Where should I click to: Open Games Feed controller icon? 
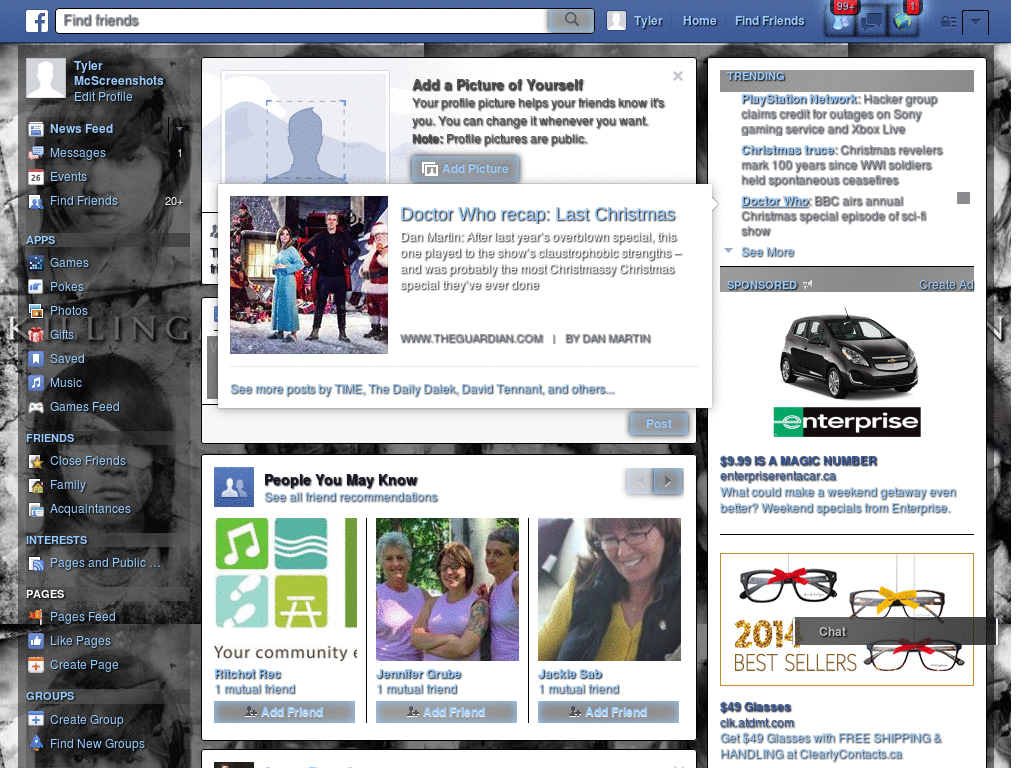click(36, 407)
